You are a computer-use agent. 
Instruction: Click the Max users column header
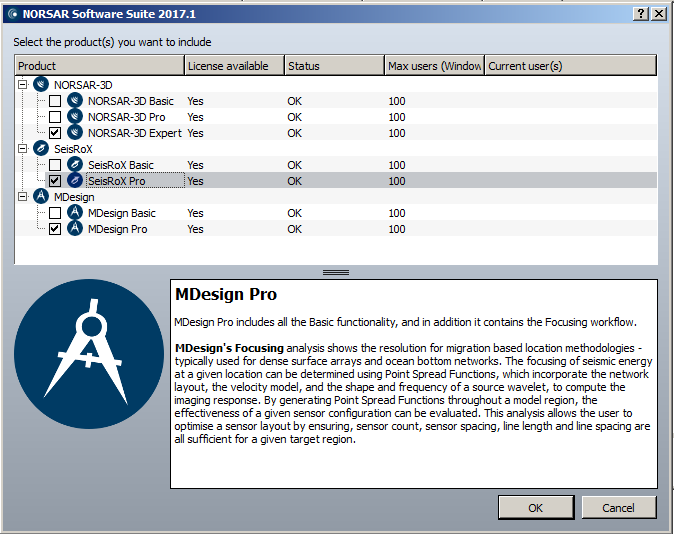tap(435, 66)
